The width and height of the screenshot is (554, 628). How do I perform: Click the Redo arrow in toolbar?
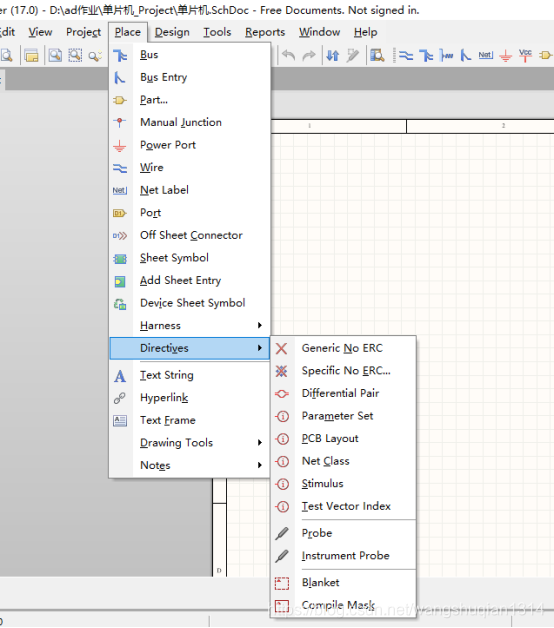coord(308,55)
